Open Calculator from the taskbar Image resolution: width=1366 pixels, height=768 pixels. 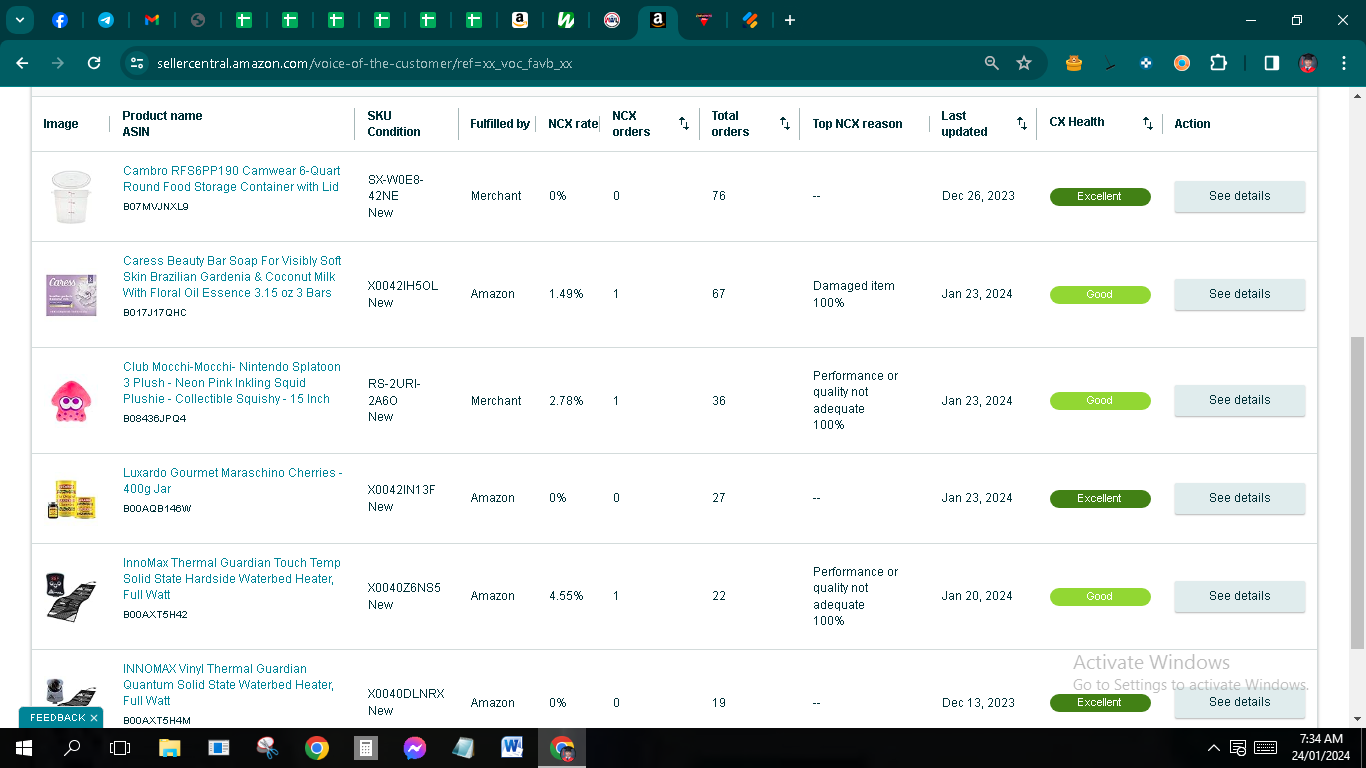[x=365, y=748]
